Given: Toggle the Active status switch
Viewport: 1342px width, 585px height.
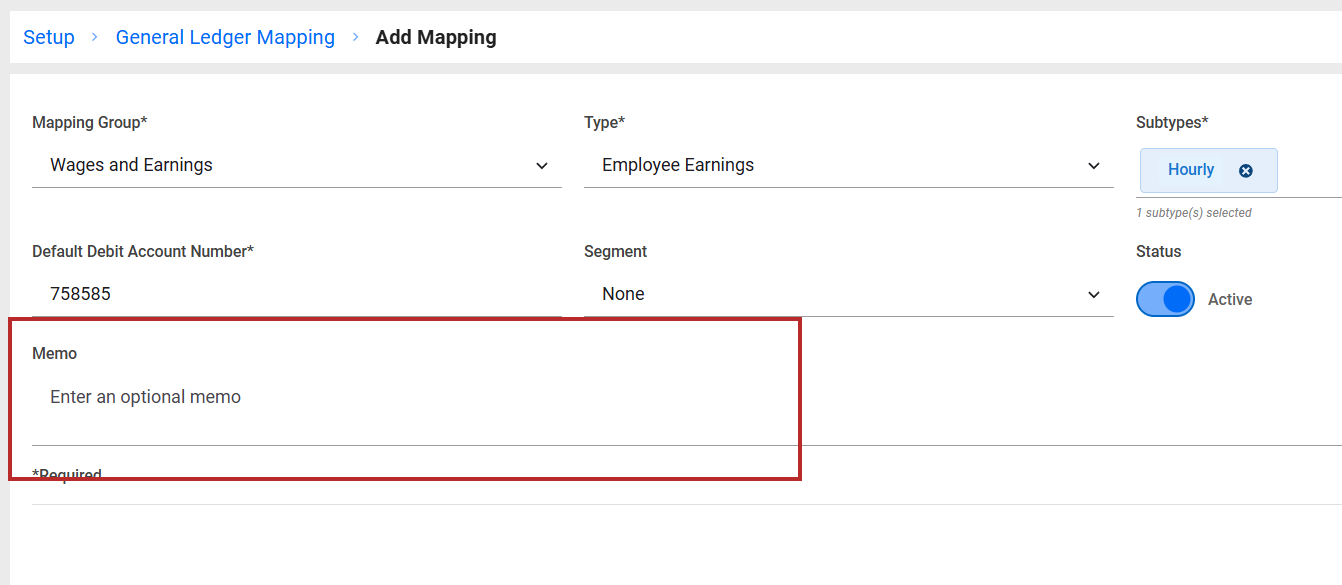Looking at the screenshot, I should (x=1165, y=299).
